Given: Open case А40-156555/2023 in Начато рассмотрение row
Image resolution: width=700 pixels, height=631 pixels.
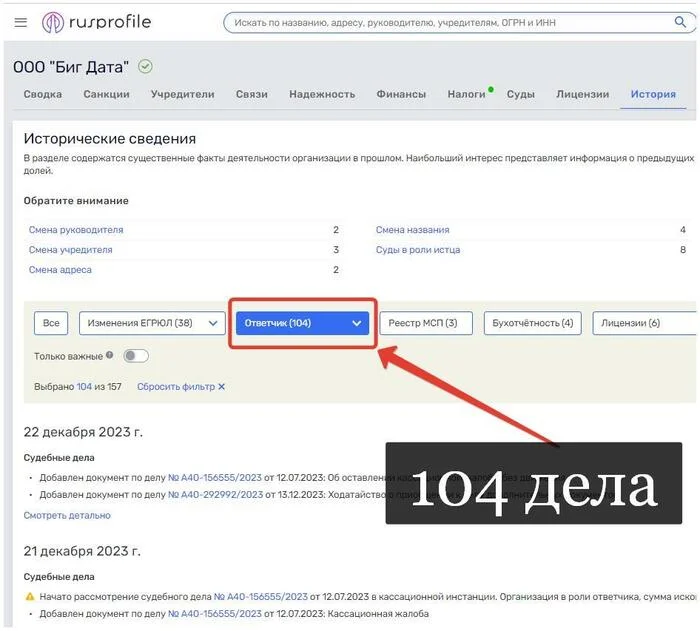Looking at the screenshot, I should (x=261, y=597).
